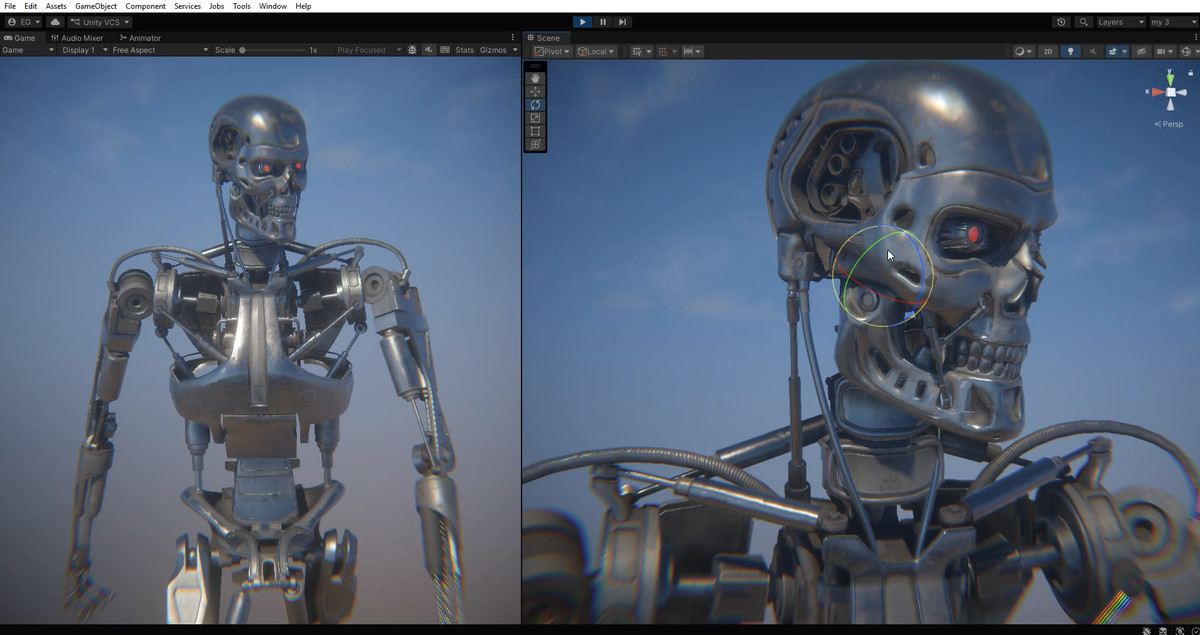Click the Play button
This screenshot has height=635, width=1200.
583,22
